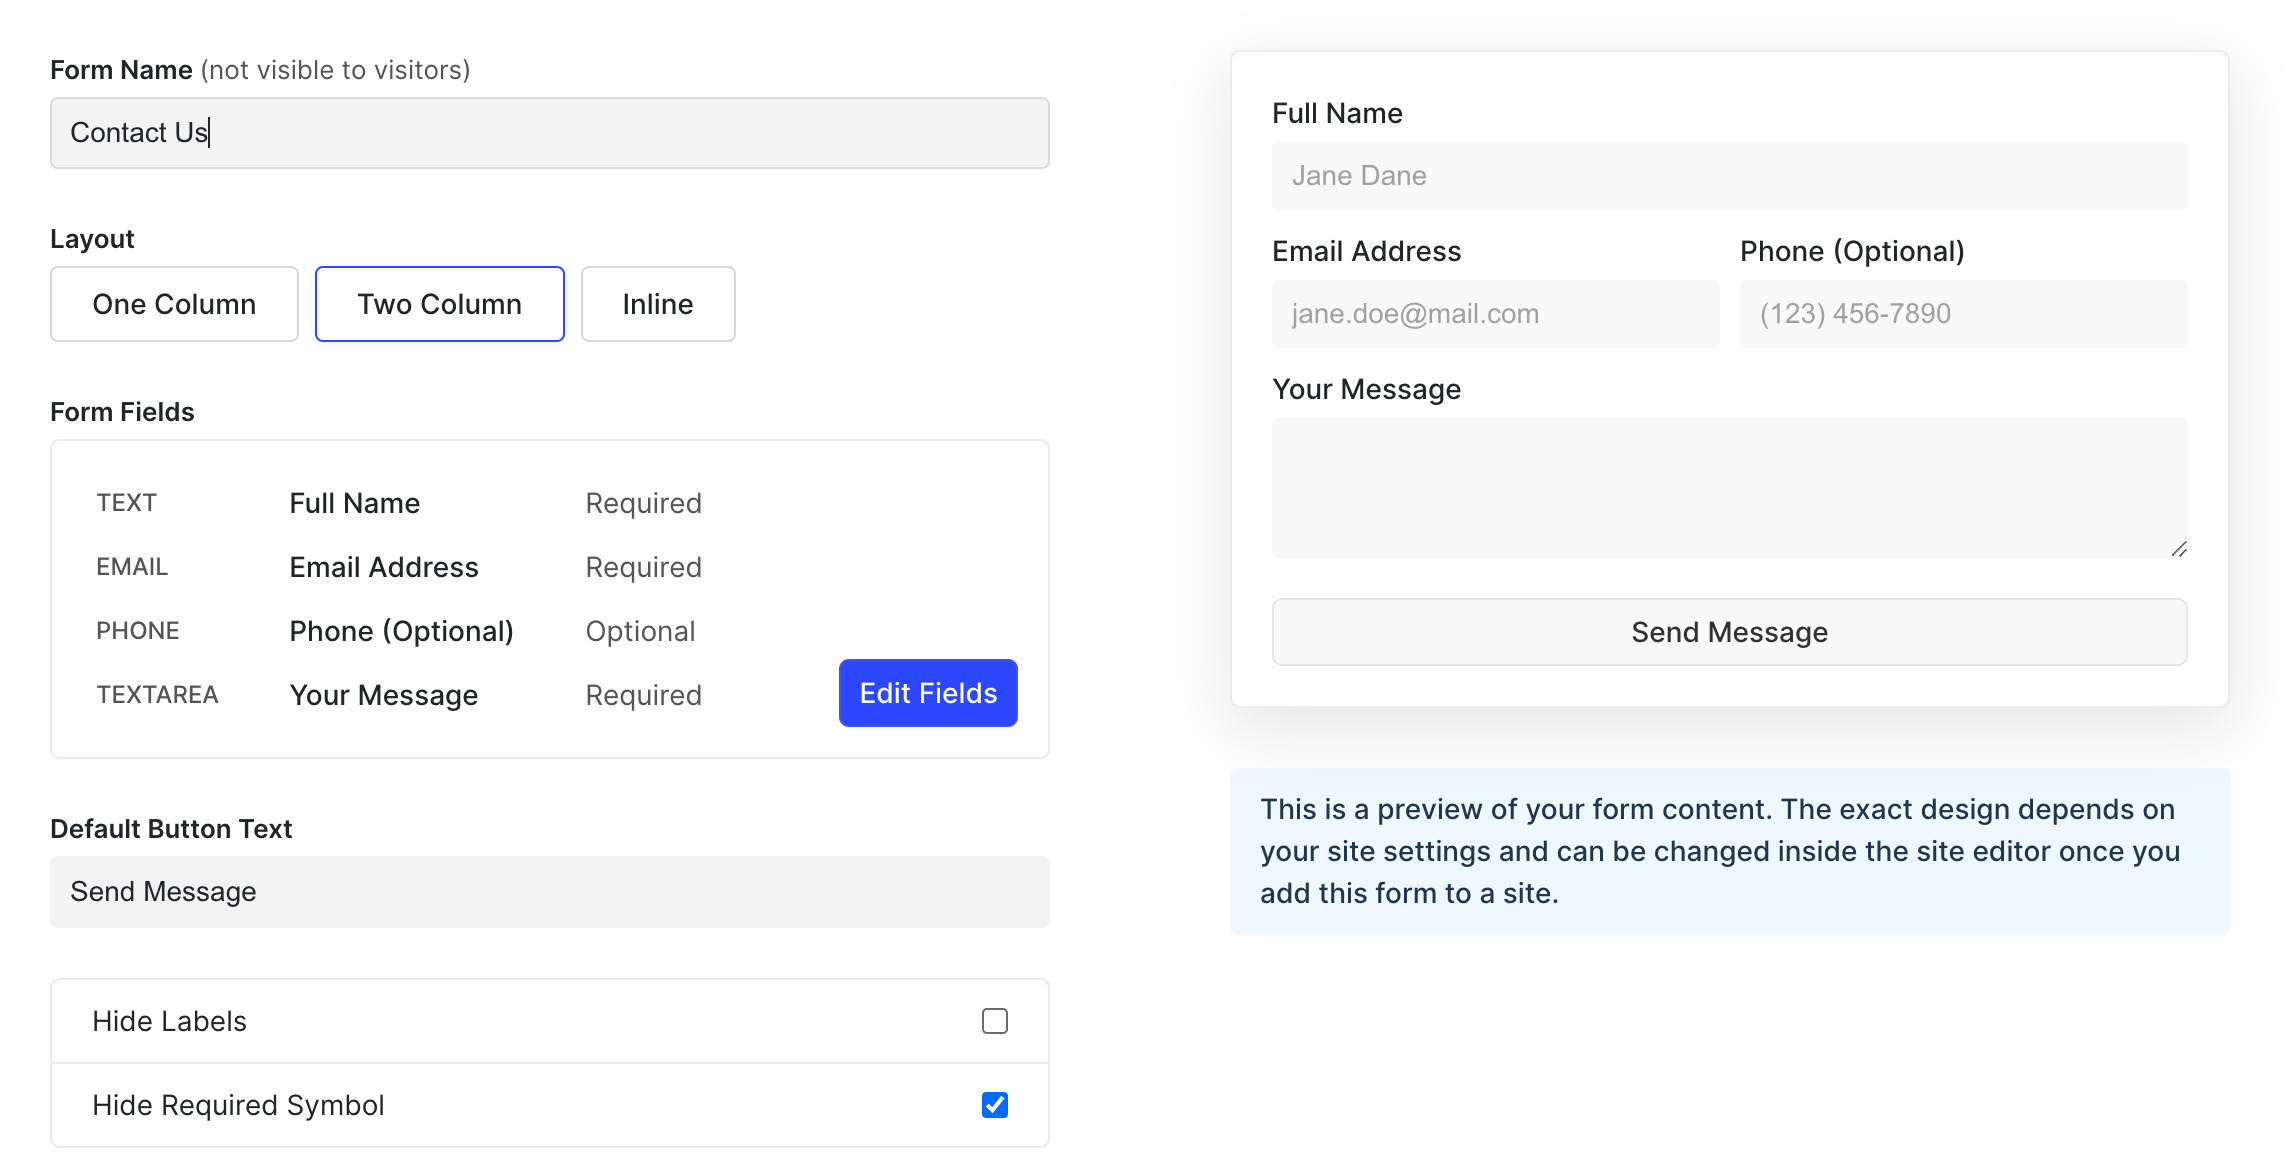Select the Phone (Optional) field row
Screen dimensions: 2292x1164
tap(400, 631)
